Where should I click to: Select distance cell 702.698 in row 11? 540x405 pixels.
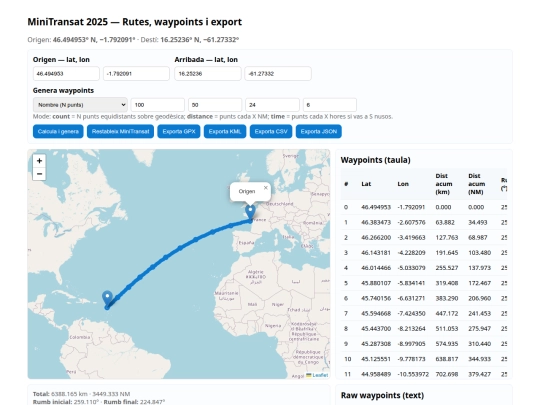pyautogui.click(x=447, y=374)
